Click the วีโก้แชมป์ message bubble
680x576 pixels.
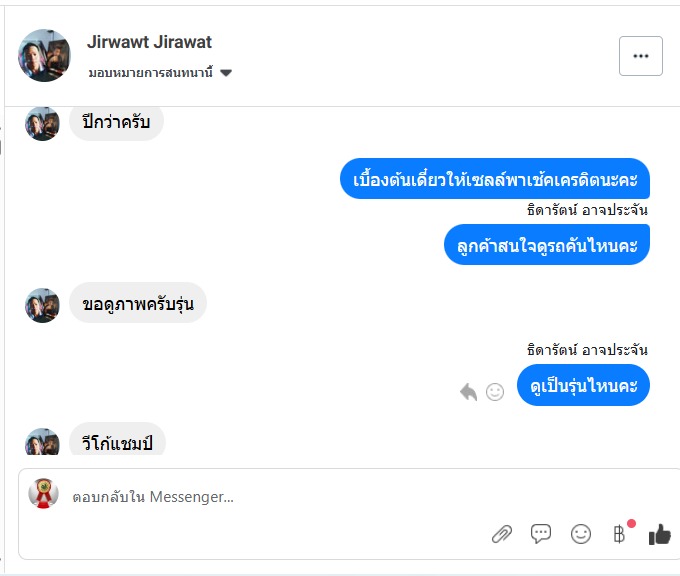tap(117, 440)
